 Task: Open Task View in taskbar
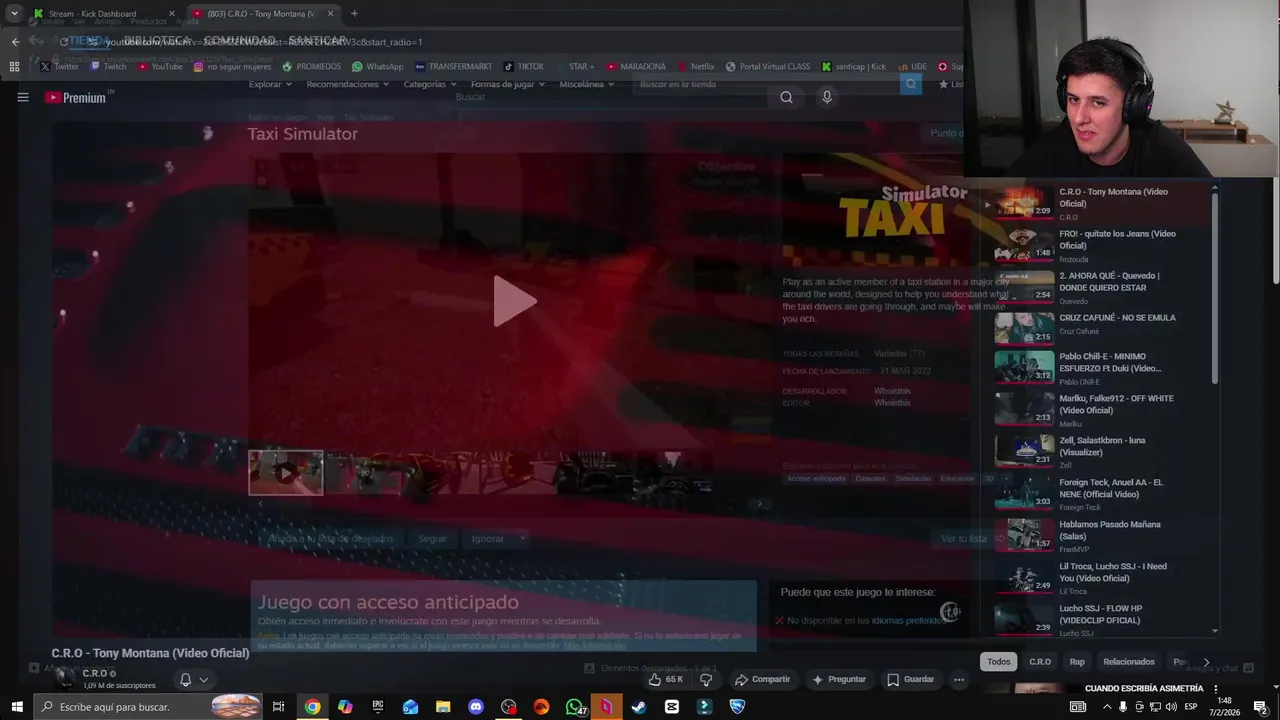278,707
